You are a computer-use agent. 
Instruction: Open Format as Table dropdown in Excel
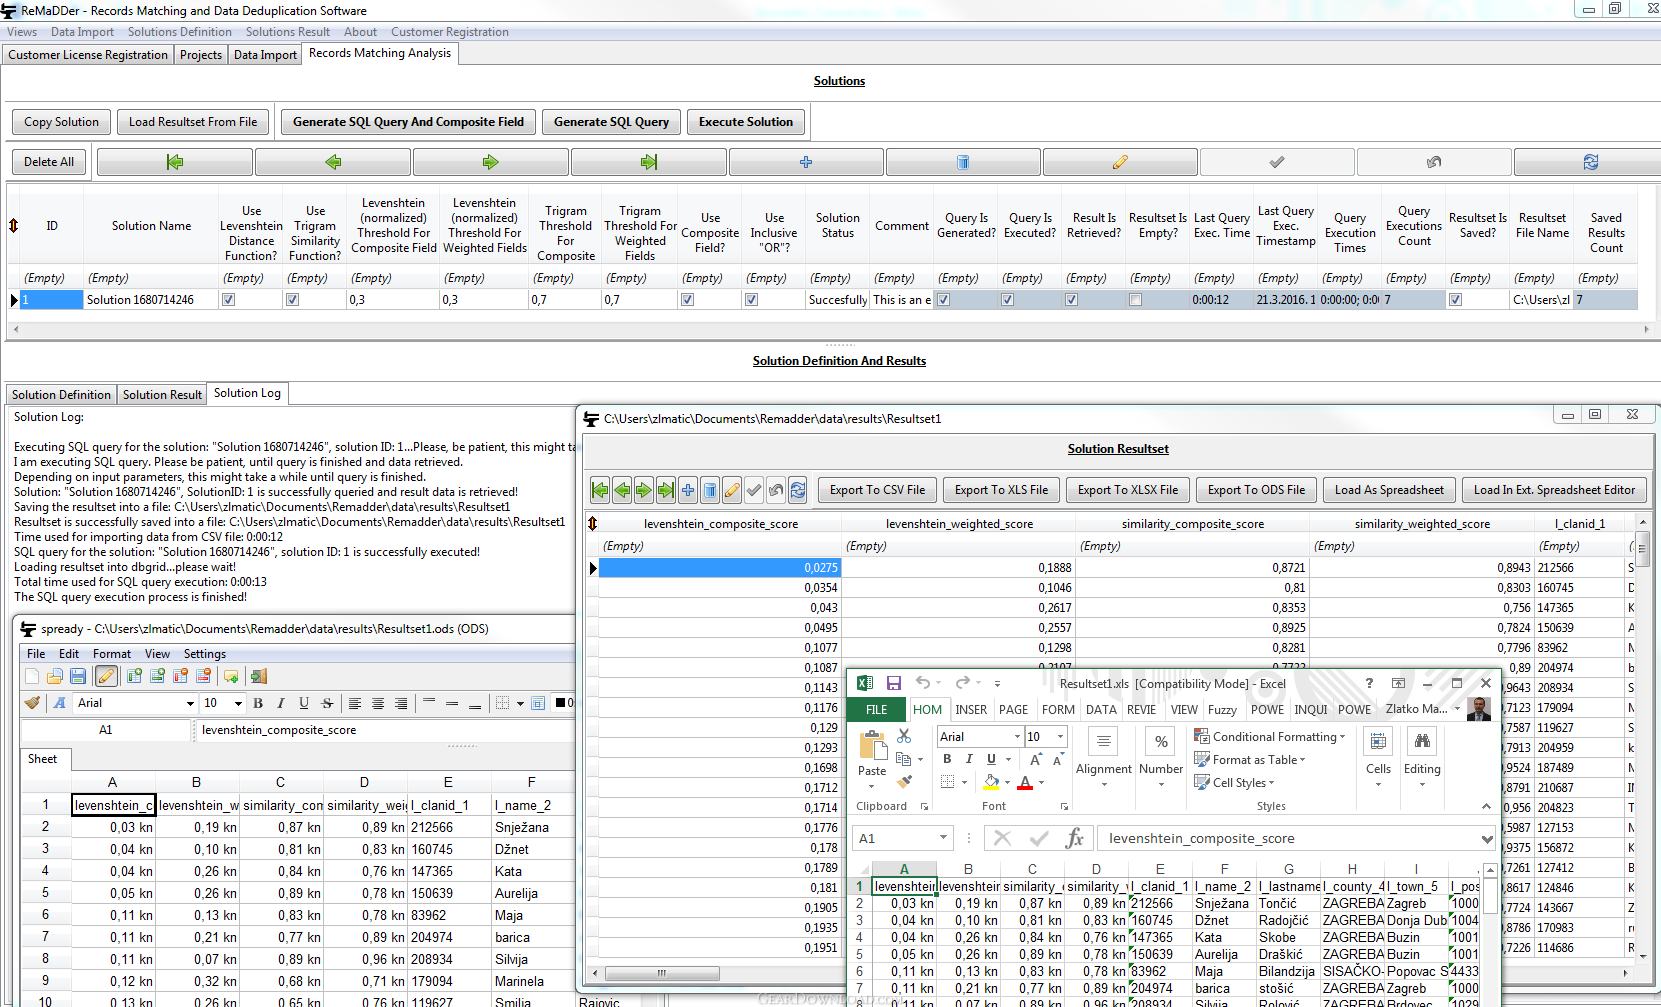pyautogui.click(x=1250, y=760)
